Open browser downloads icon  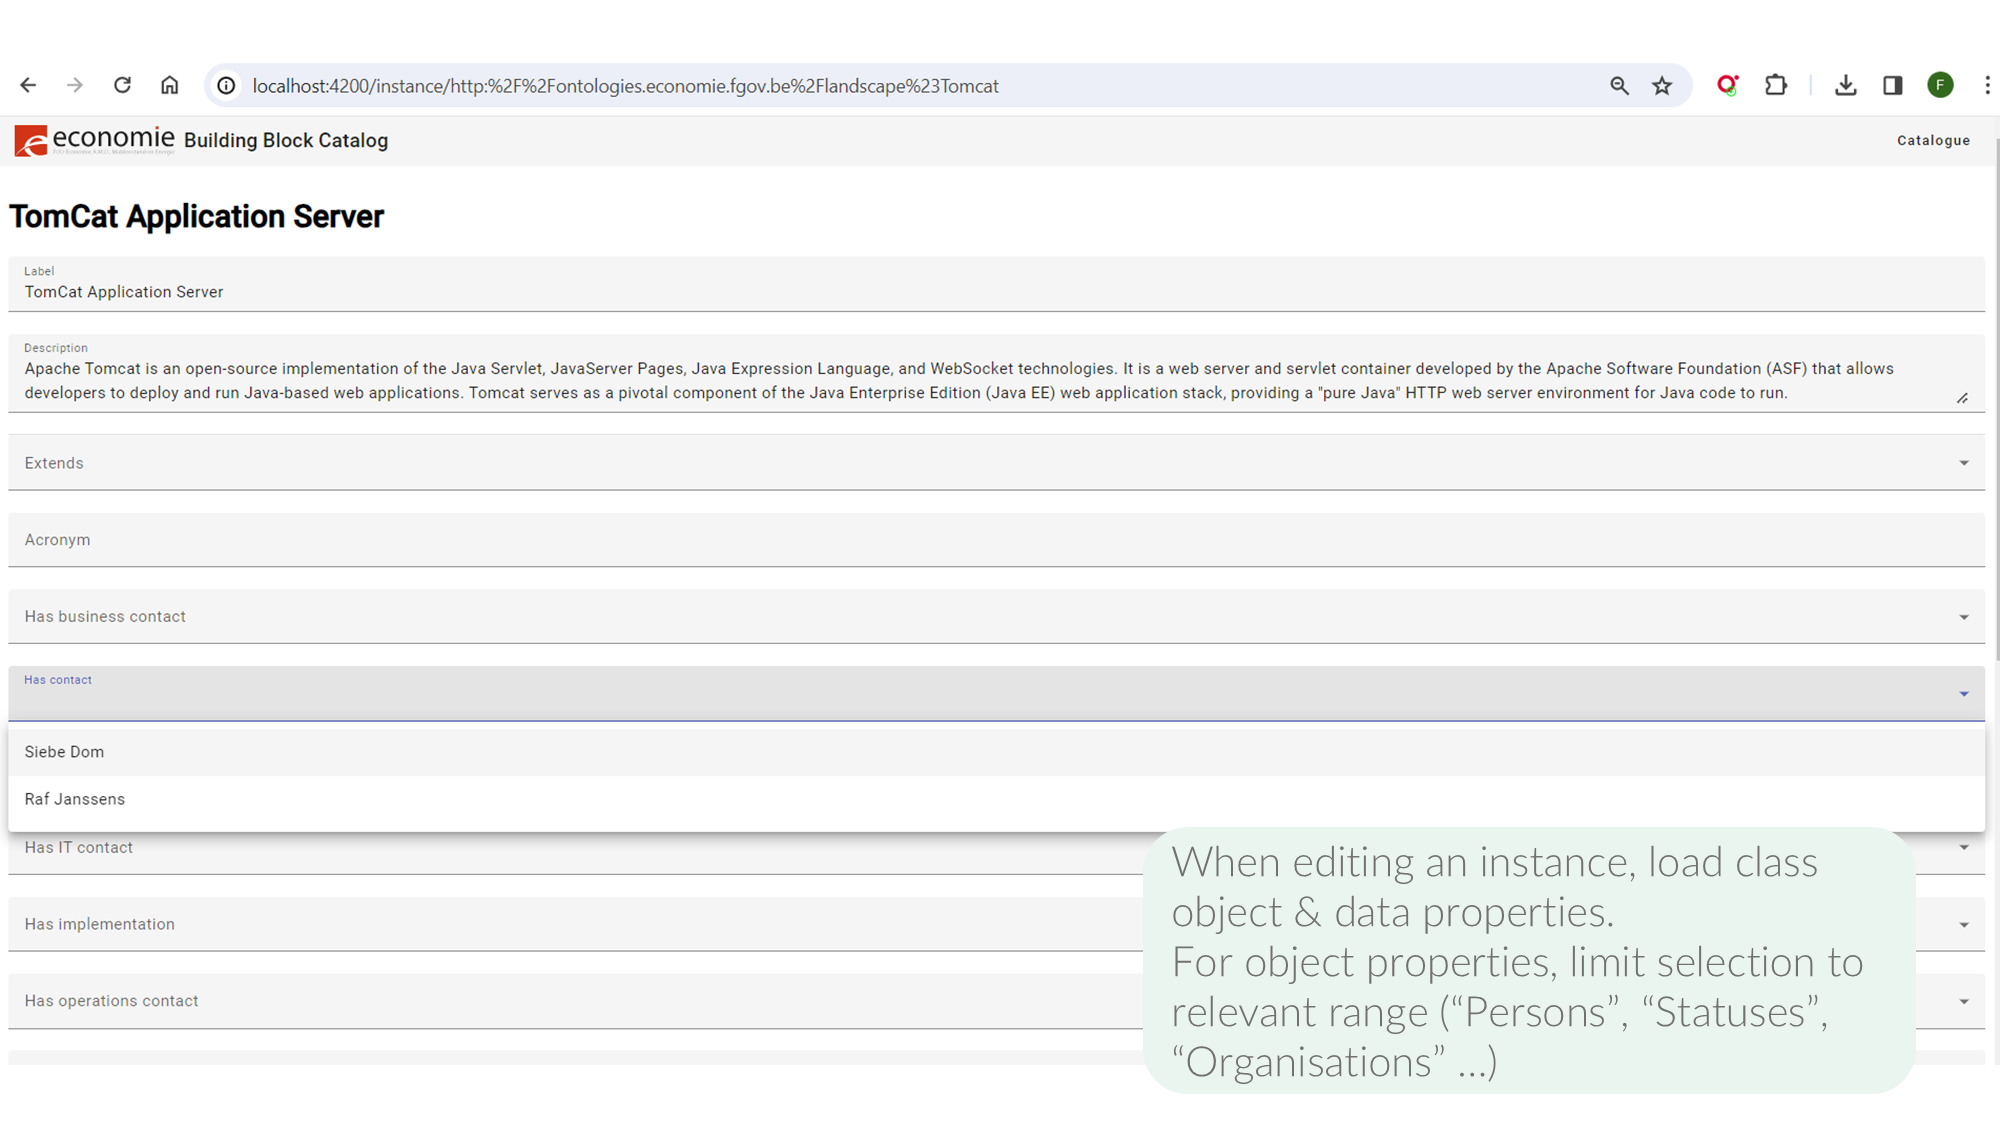tap(1846, 86)
